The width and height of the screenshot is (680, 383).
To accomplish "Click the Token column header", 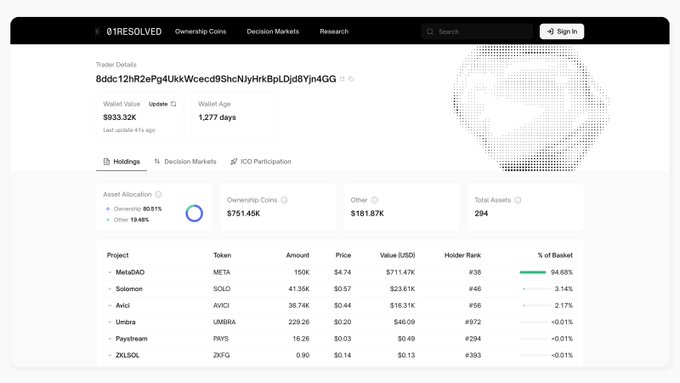I will tap(222, 255).
